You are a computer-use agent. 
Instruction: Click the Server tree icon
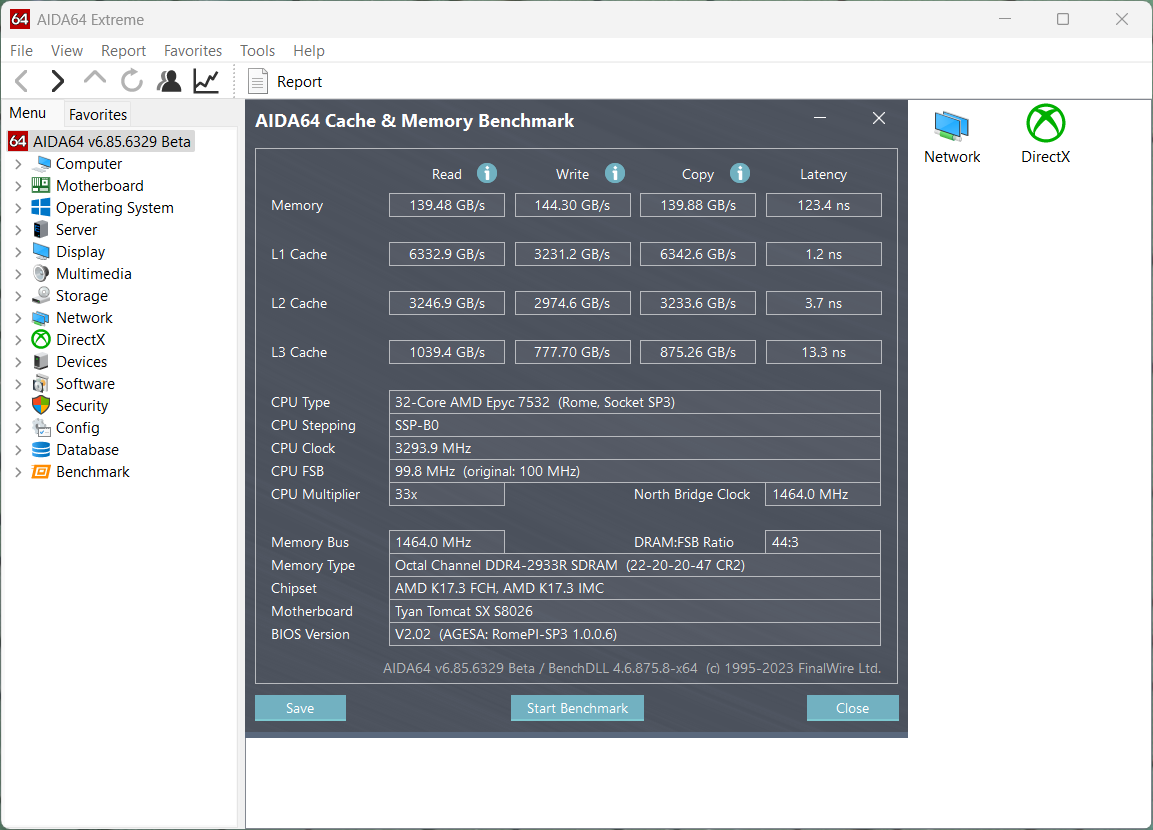41,229
